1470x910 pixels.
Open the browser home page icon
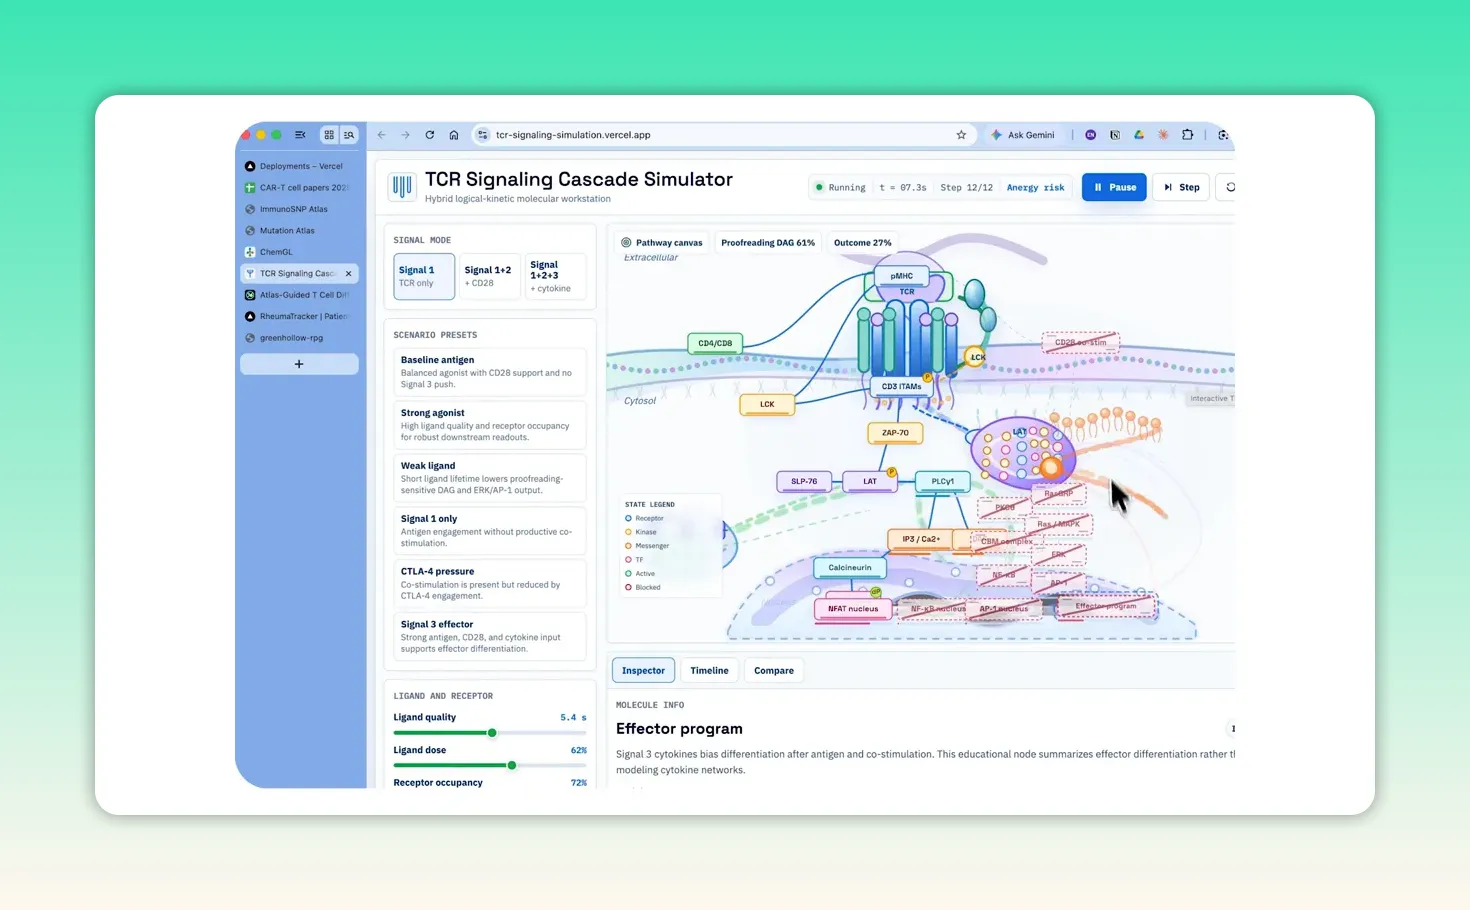coord(454,135)
